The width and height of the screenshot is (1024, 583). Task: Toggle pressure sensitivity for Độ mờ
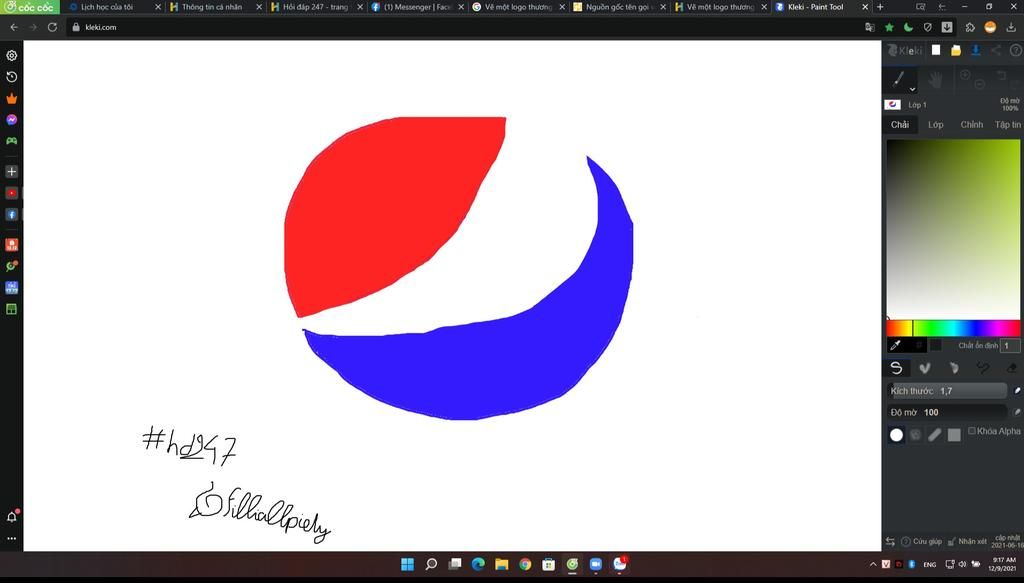pos(1017,412)
